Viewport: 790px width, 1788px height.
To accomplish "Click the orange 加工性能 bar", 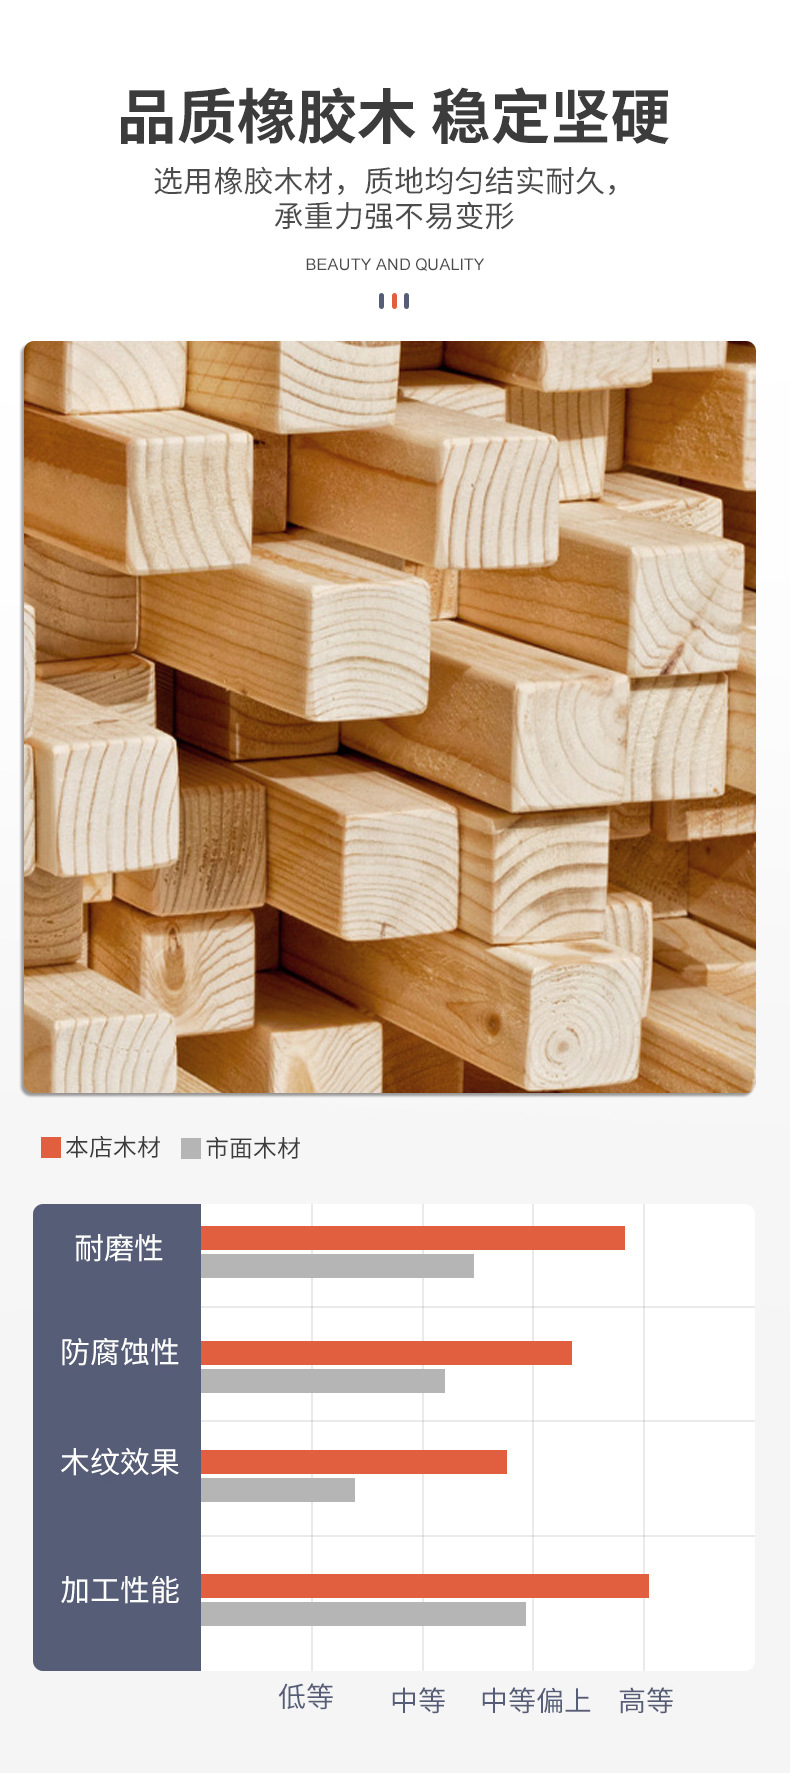I will pos(425,1586).
